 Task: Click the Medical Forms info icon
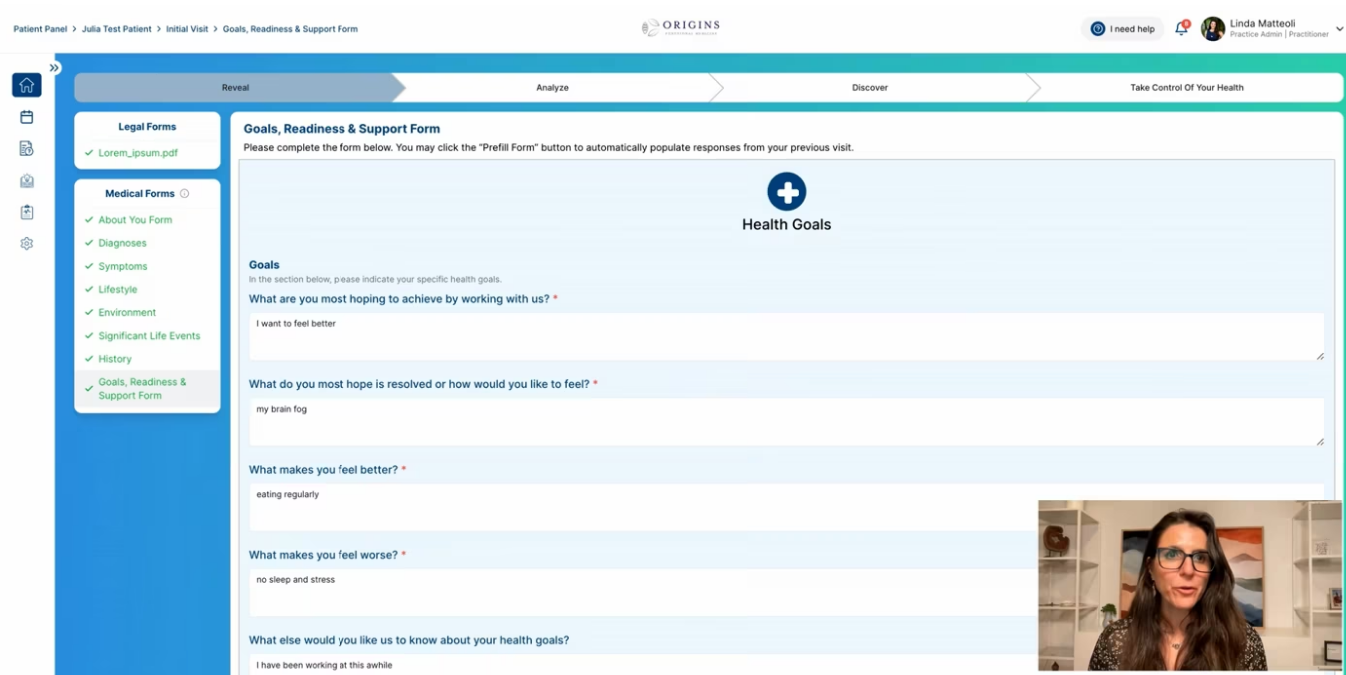[x=184, y=194]
